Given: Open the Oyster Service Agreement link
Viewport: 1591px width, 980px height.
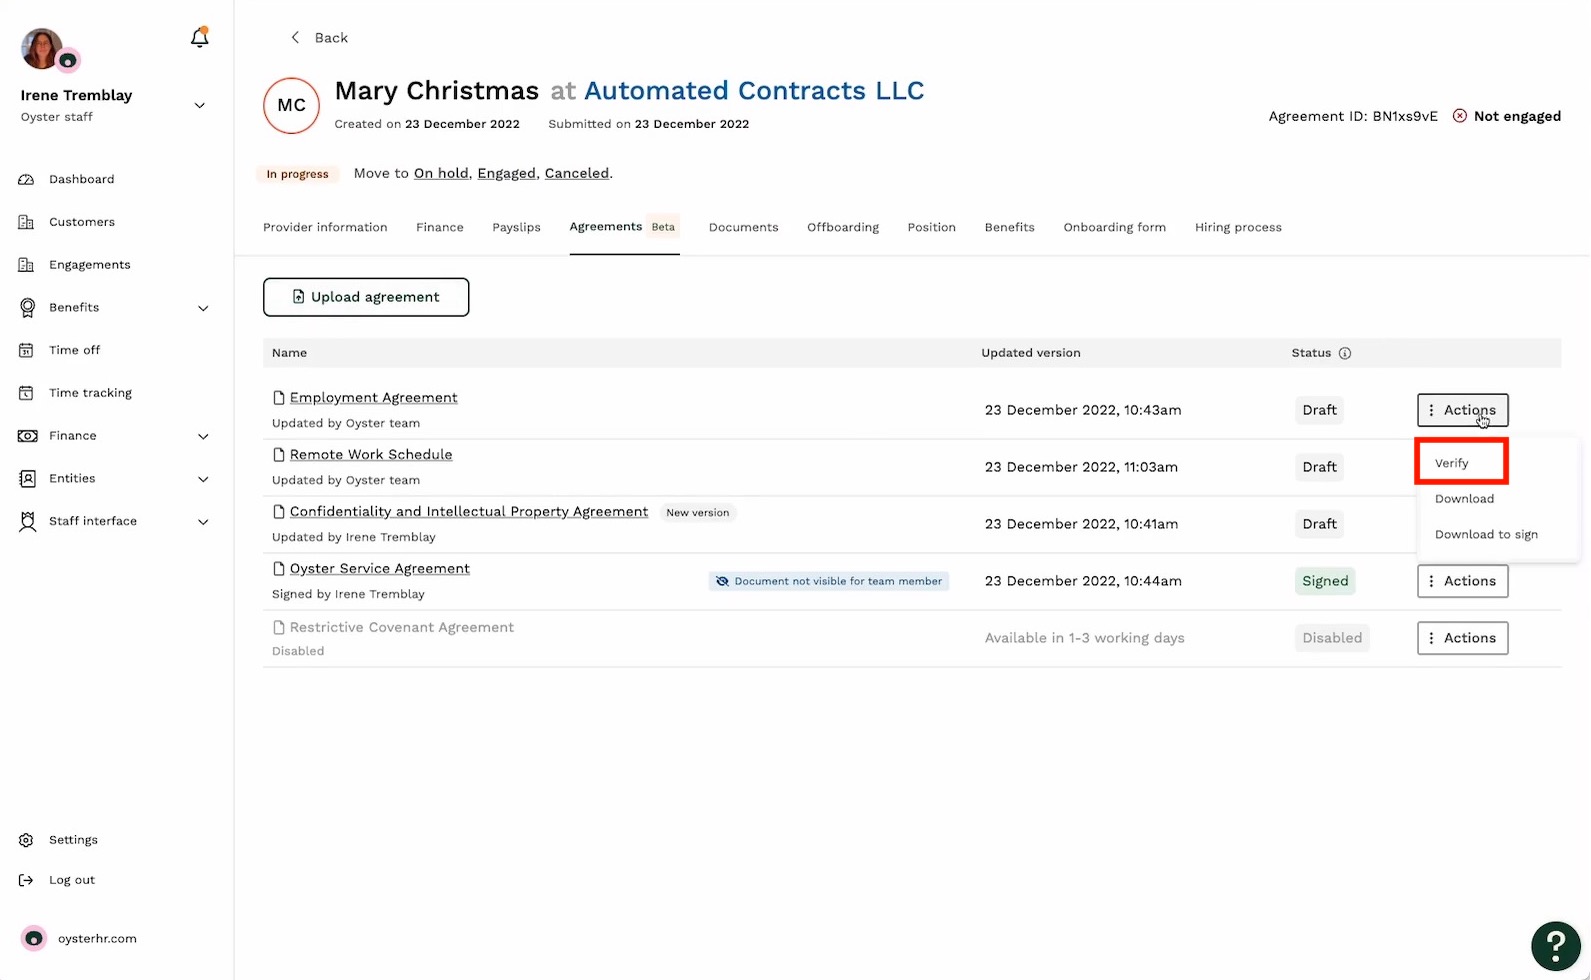Looking at the screenshot, I should coord(380,569).
